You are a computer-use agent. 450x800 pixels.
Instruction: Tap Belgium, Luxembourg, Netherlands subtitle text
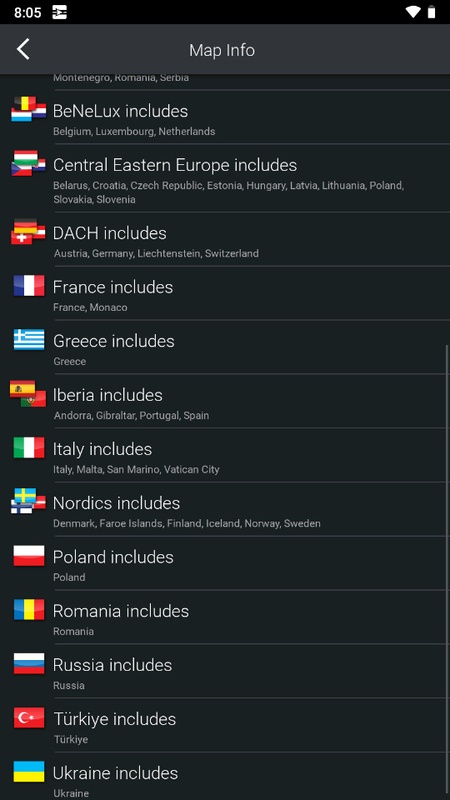(x=134, y=132)
